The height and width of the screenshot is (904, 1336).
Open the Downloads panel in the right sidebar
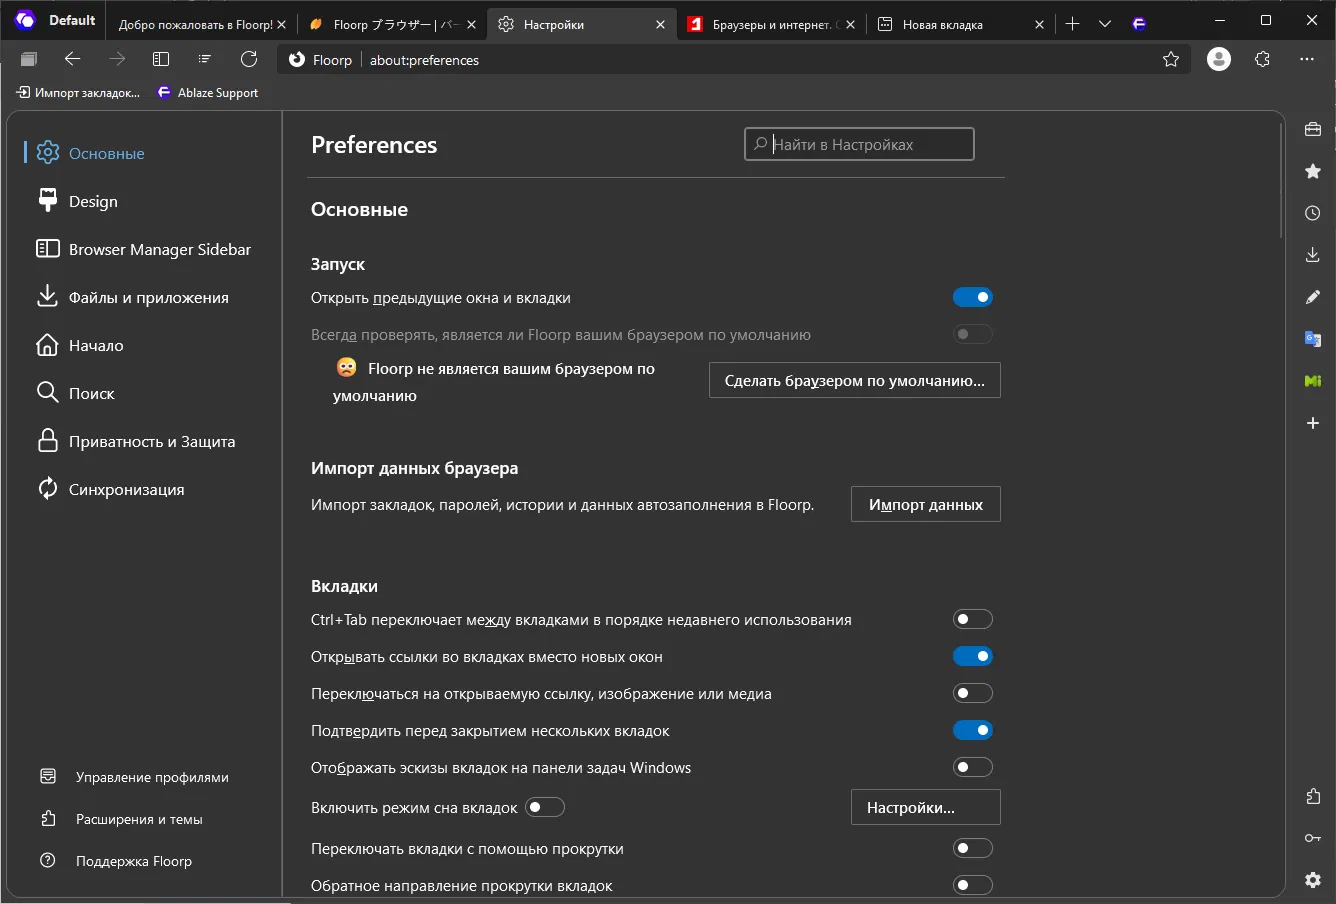point(1313,255)
